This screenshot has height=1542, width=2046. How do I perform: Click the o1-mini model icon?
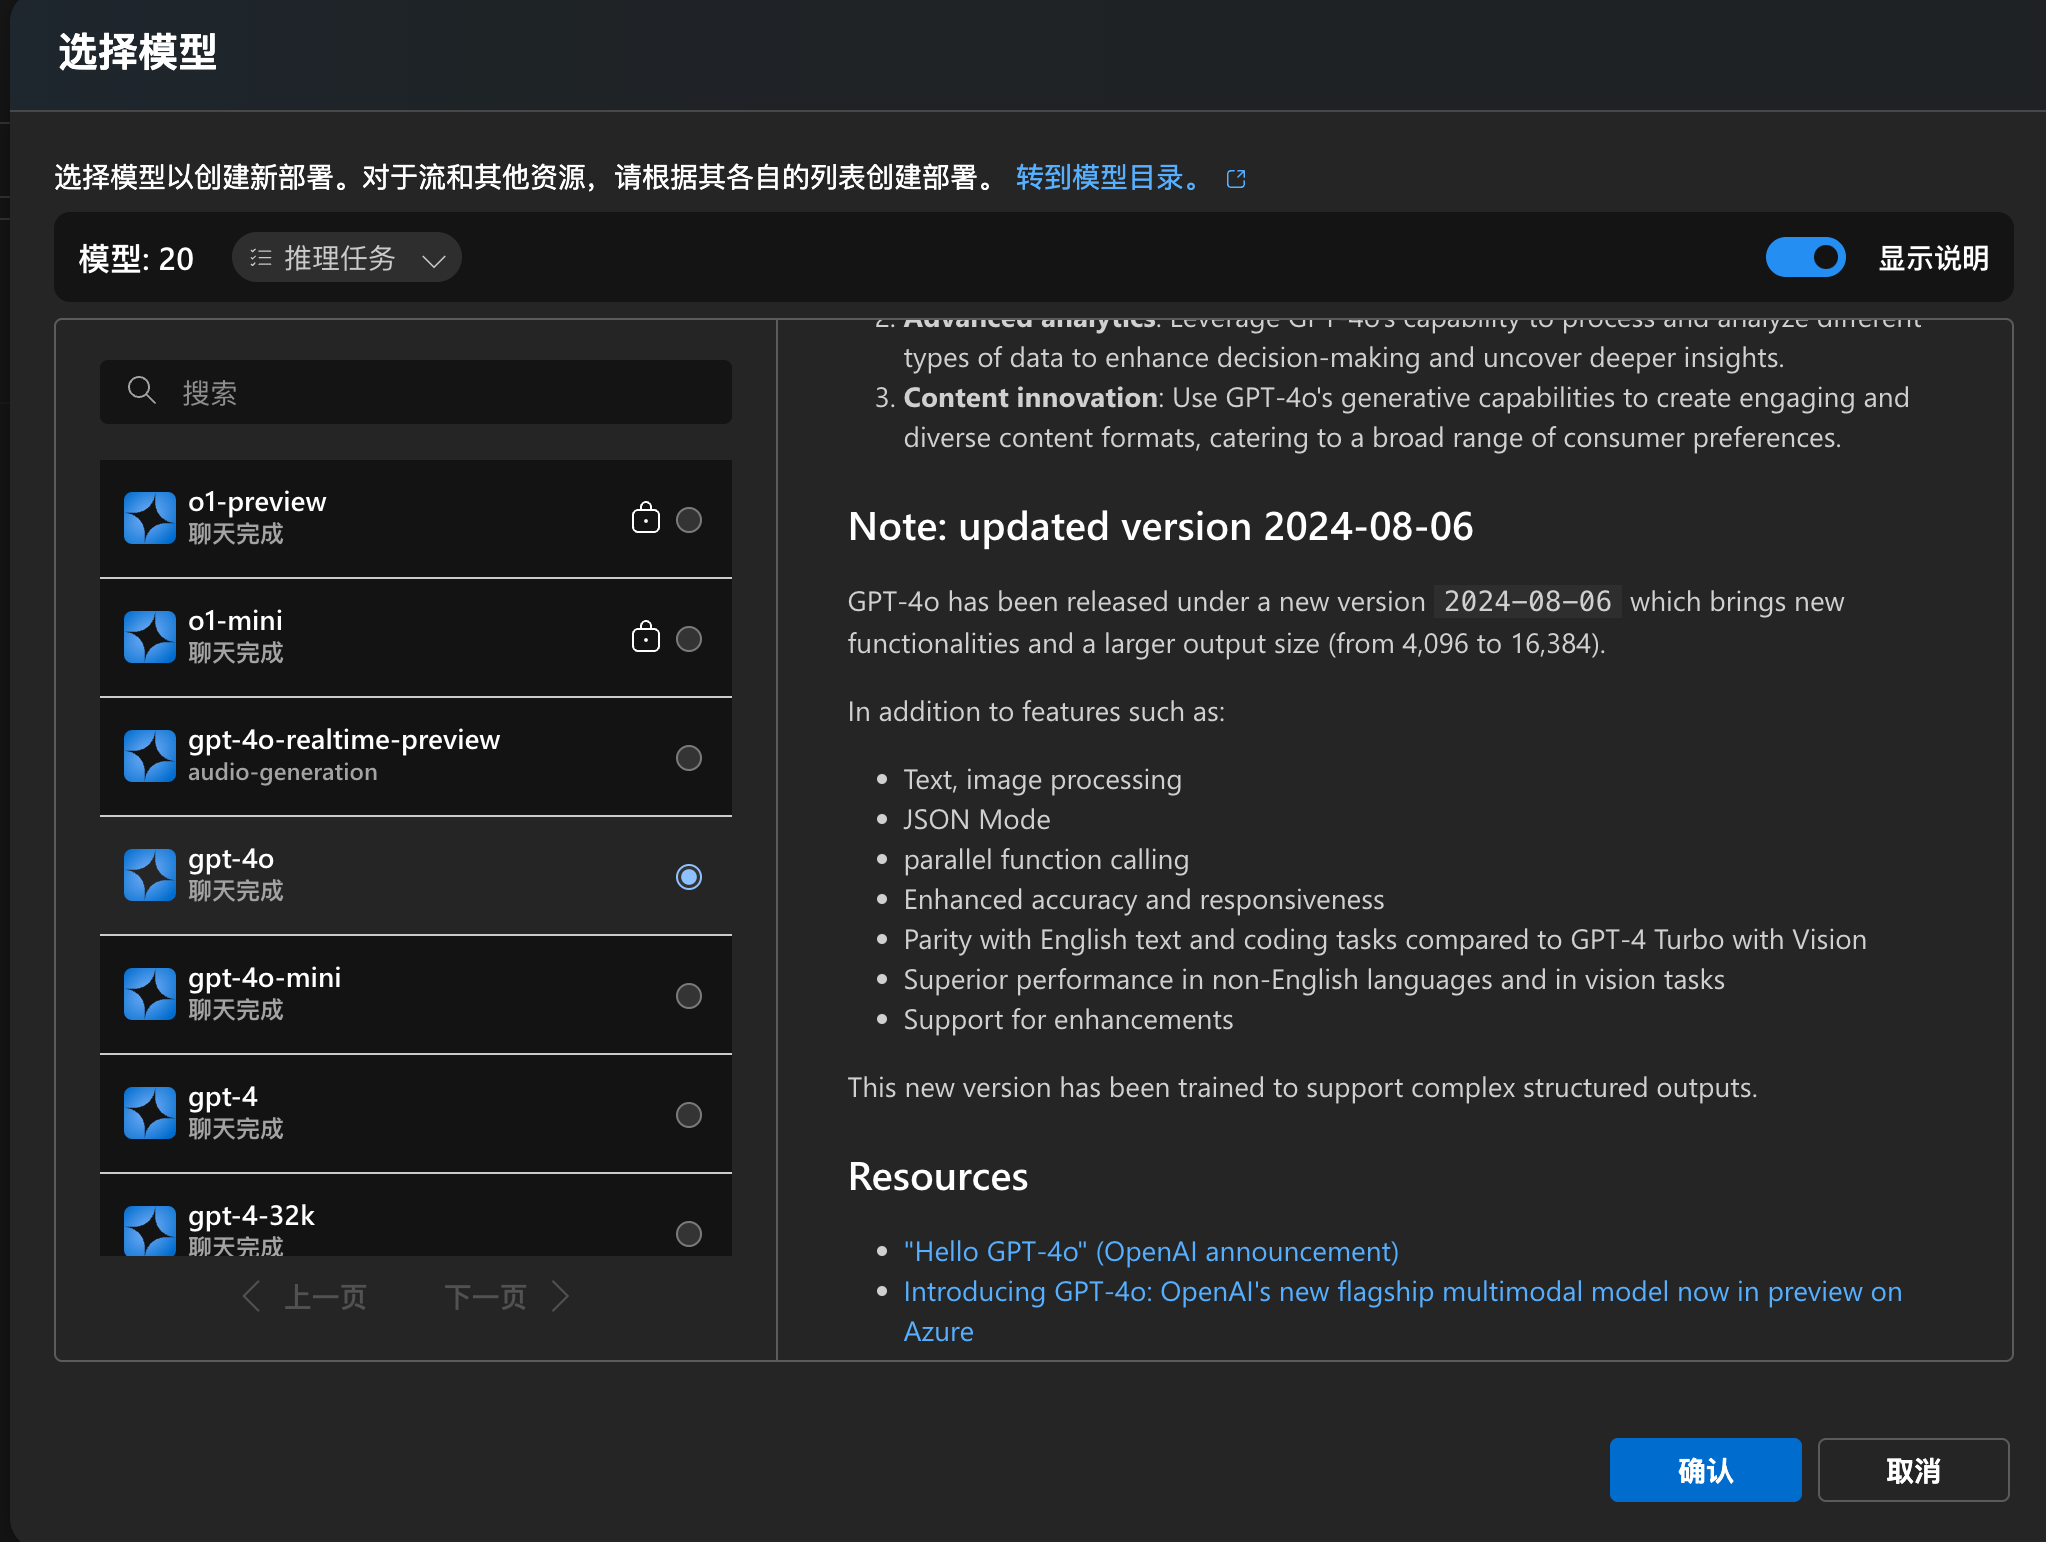coord(150,637)
